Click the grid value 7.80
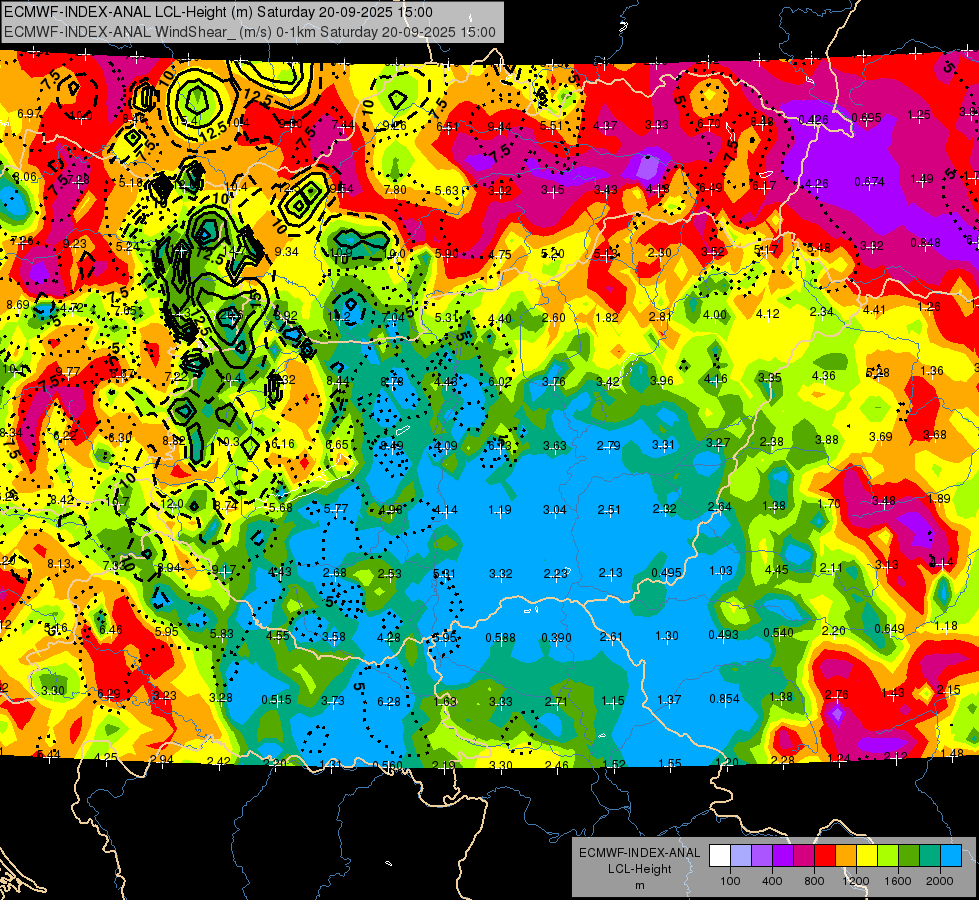This screenshot has height=900, width=979. click(395, 190)
